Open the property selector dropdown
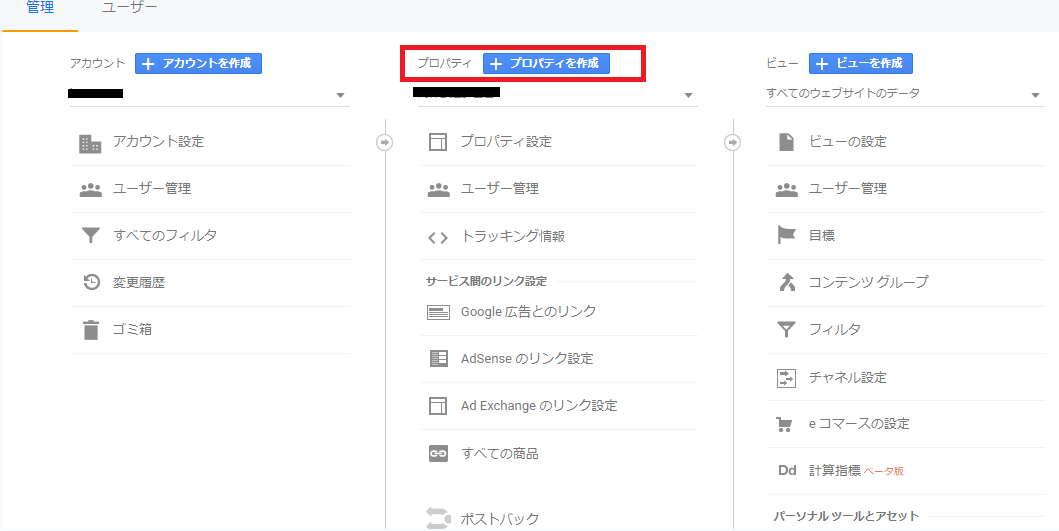 coord(688,95)
